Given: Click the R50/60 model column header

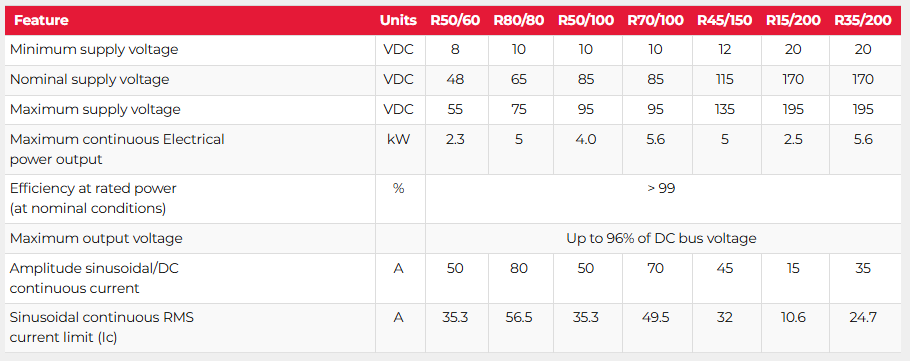Looking at the screenshot, I should [456, 21].
